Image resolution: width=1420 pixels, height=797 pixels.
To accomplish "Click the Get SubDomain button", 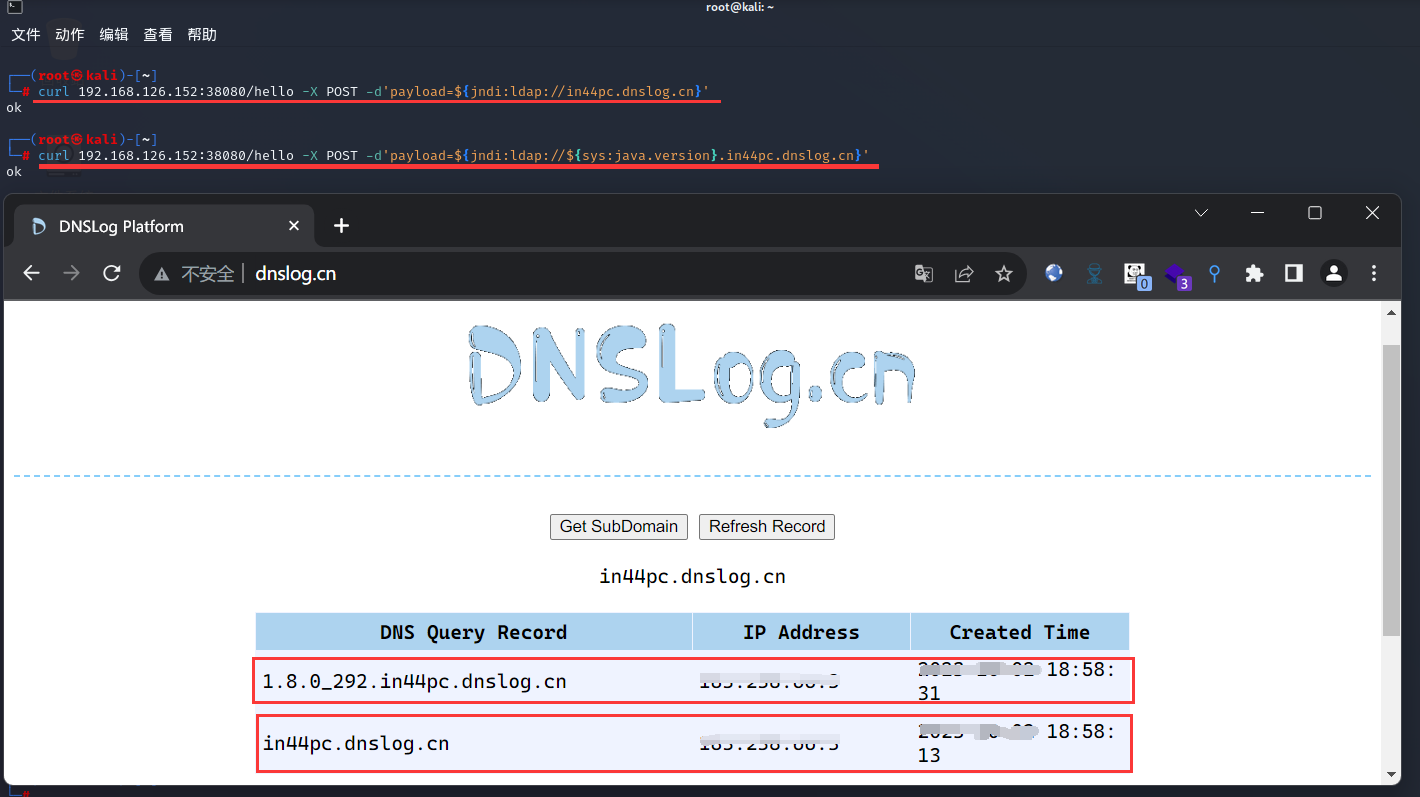I will point(619,527).
